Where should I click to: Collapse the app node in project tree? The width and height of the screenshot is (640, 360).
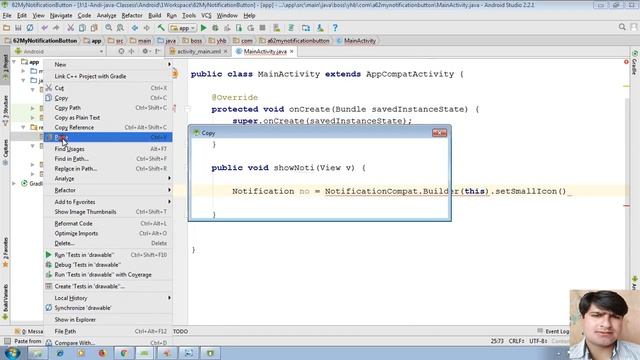point(14,62)
